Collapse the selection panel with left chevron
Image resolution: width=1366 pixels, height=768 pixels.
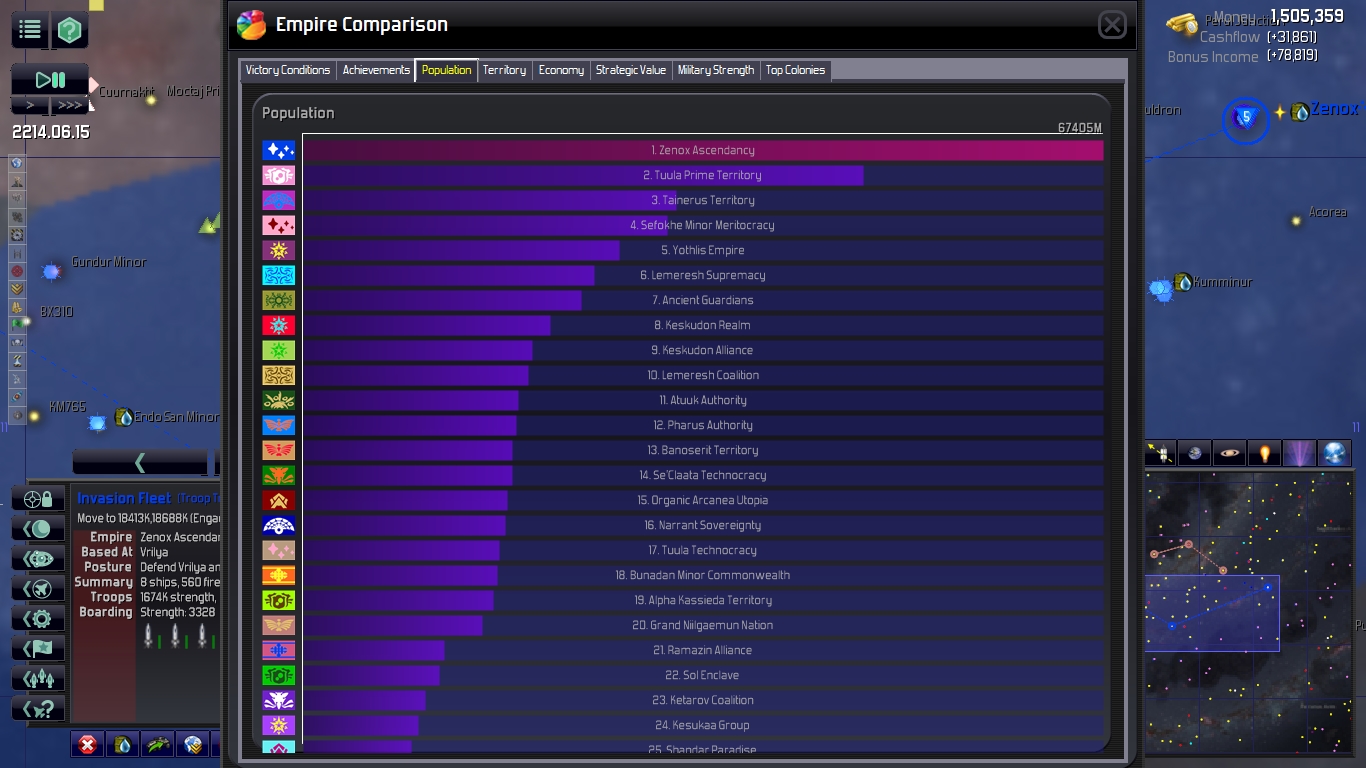point(140,462)
